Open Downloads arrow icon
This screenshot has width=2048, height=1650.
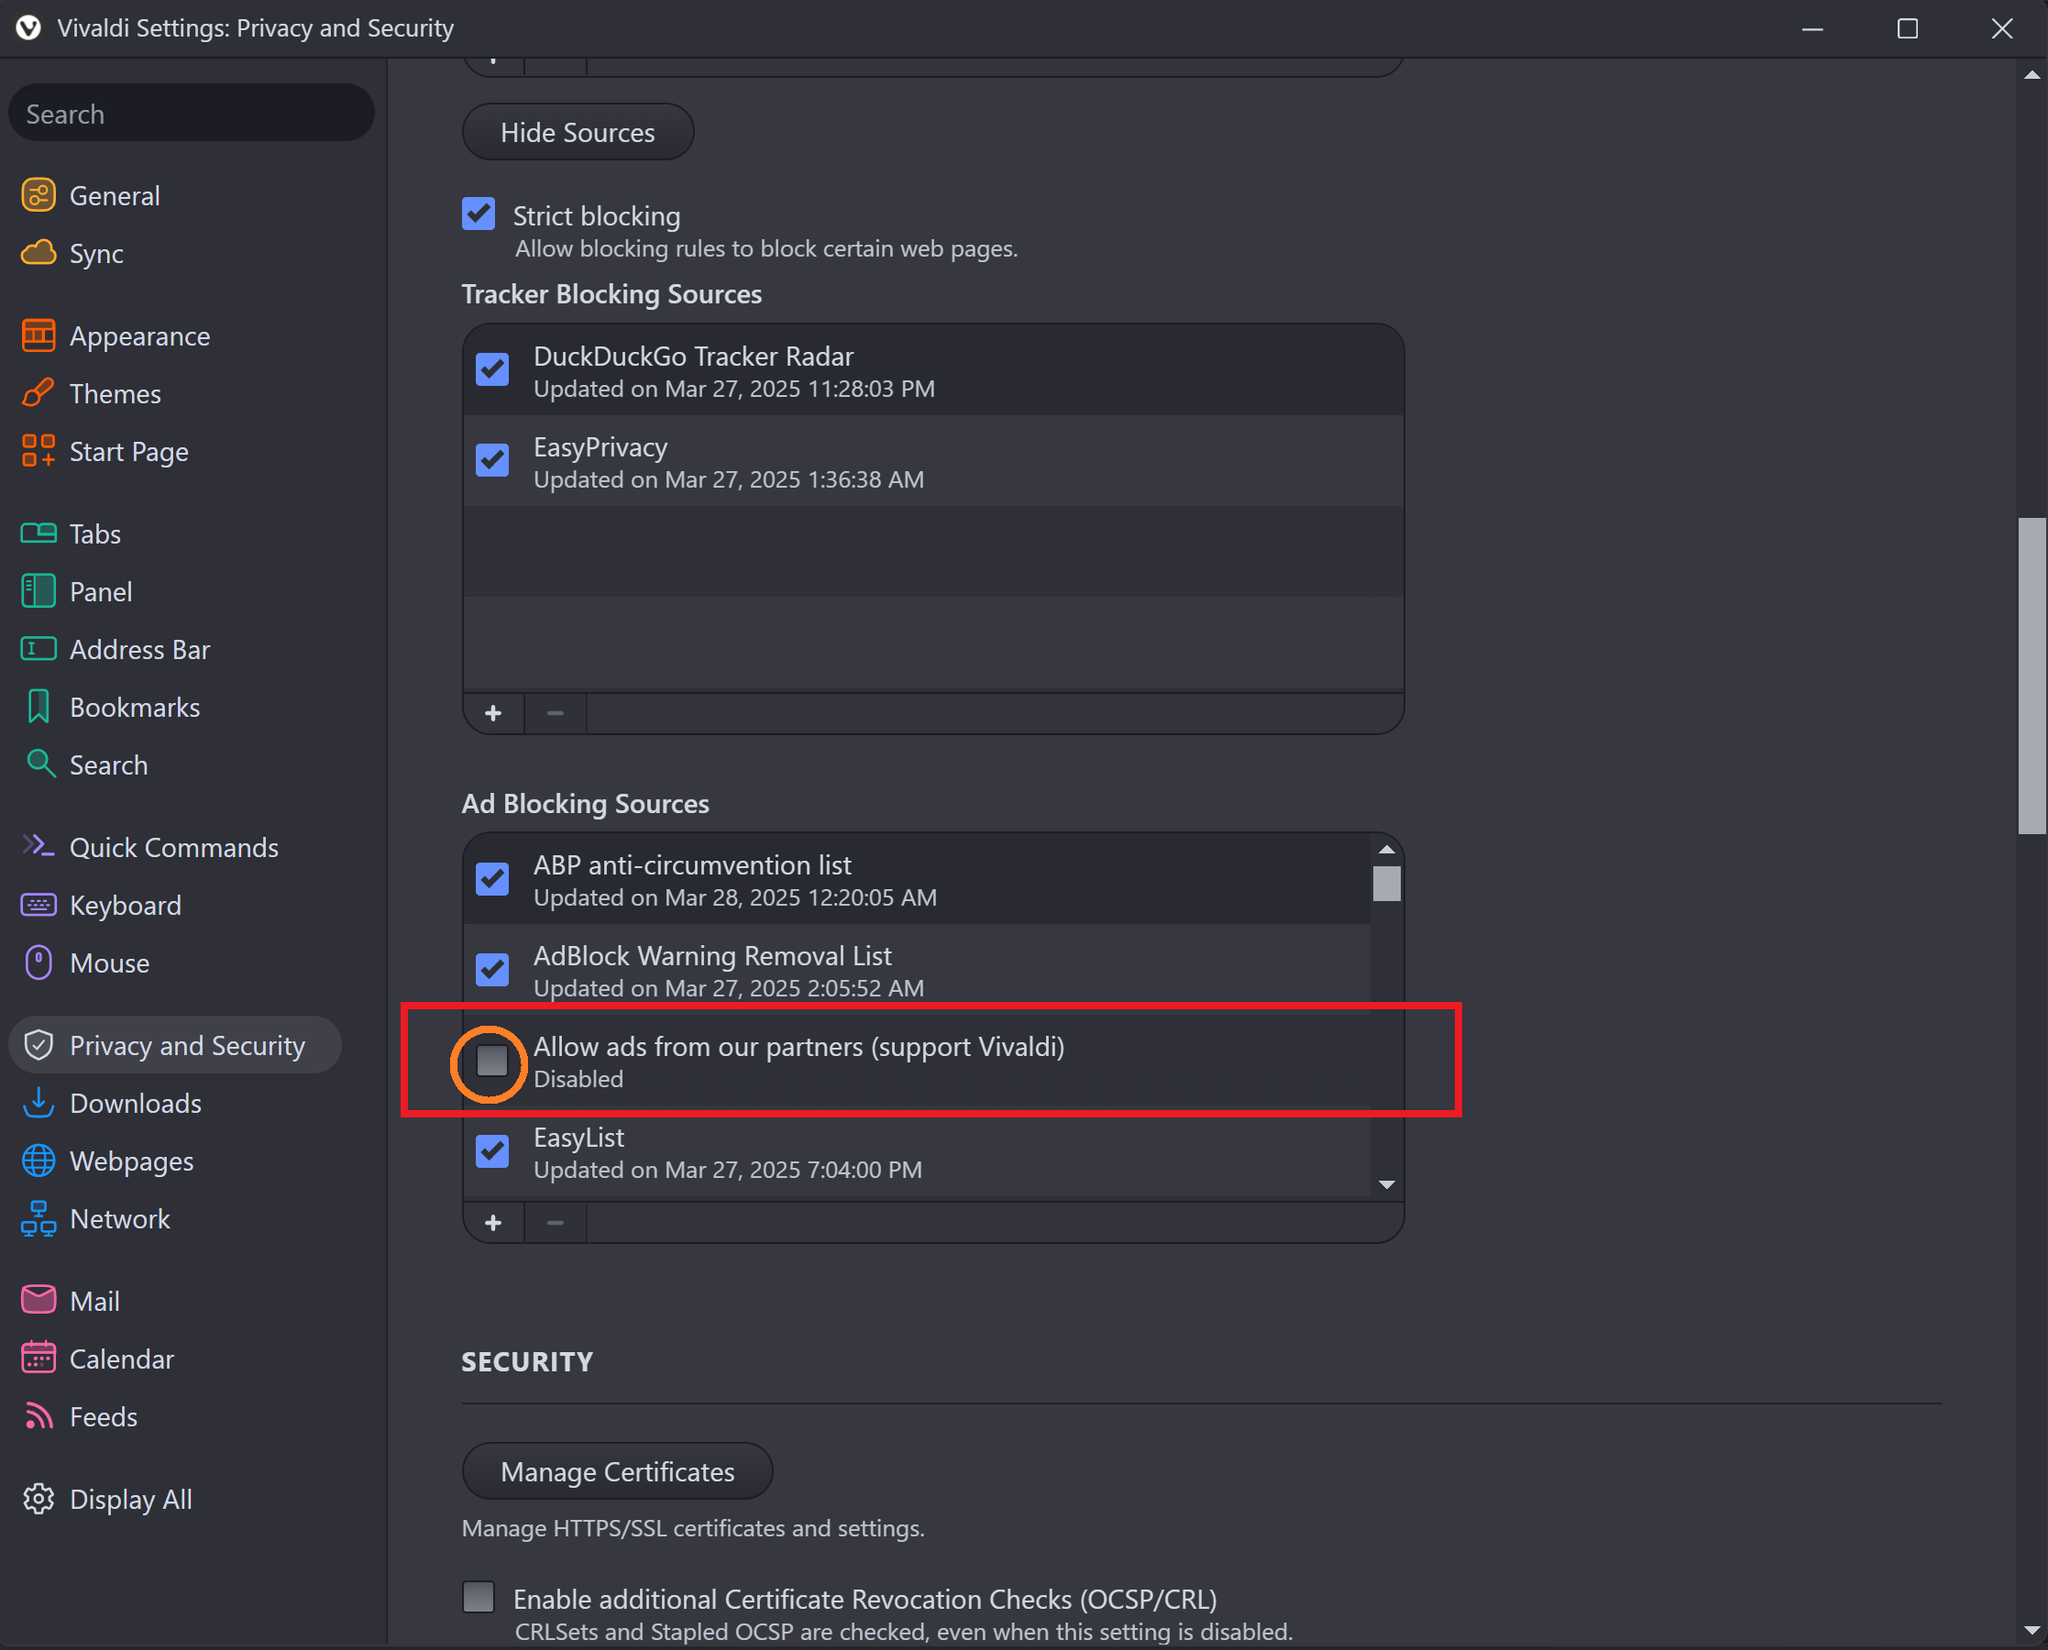38,1102
